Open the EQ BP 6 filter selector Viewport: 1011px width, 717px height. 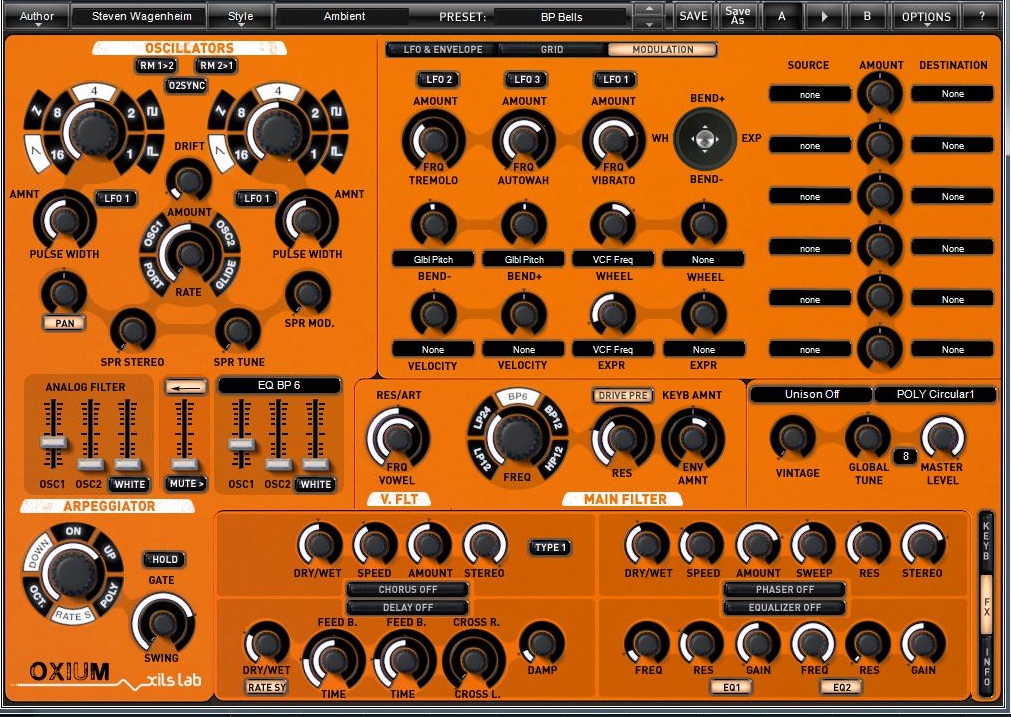(x=279, y=386)
